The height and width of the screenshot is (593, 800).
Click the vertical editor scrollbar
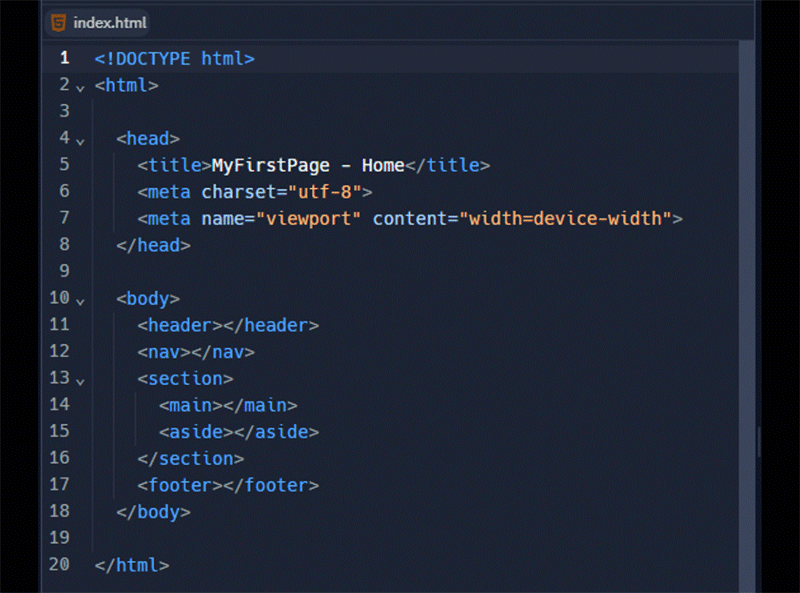click(747, 316)
